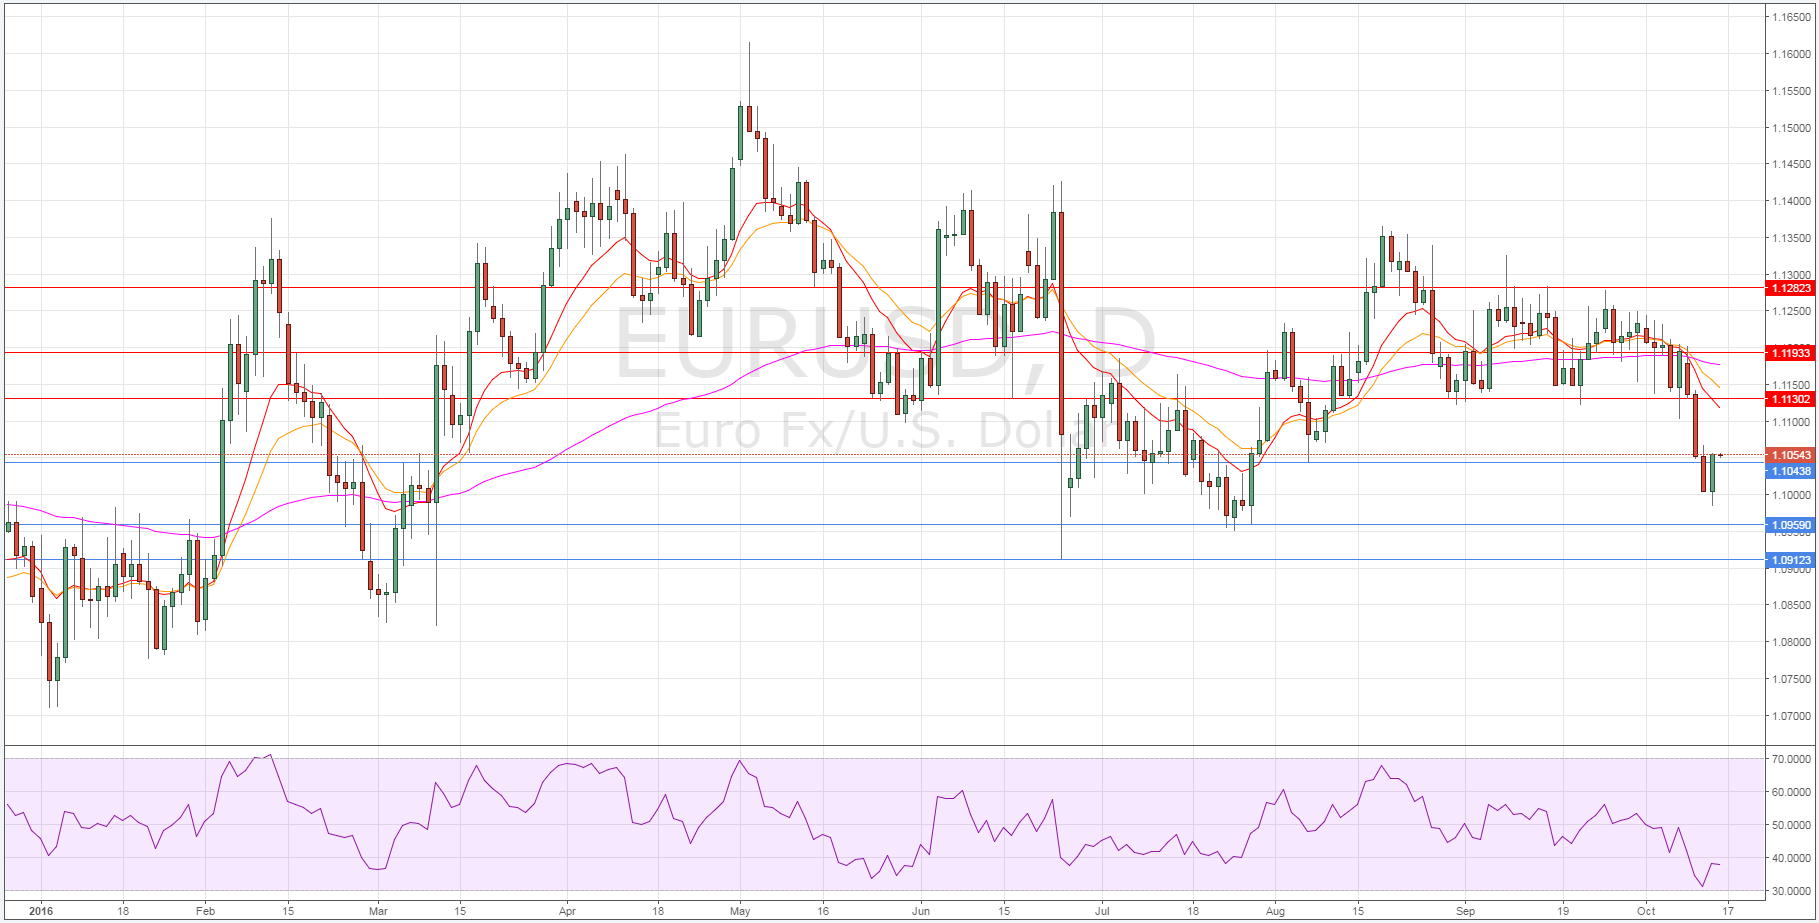Click the RSI 50.0000 axis label
The image size is (1819, 923).
(1791, 825)
